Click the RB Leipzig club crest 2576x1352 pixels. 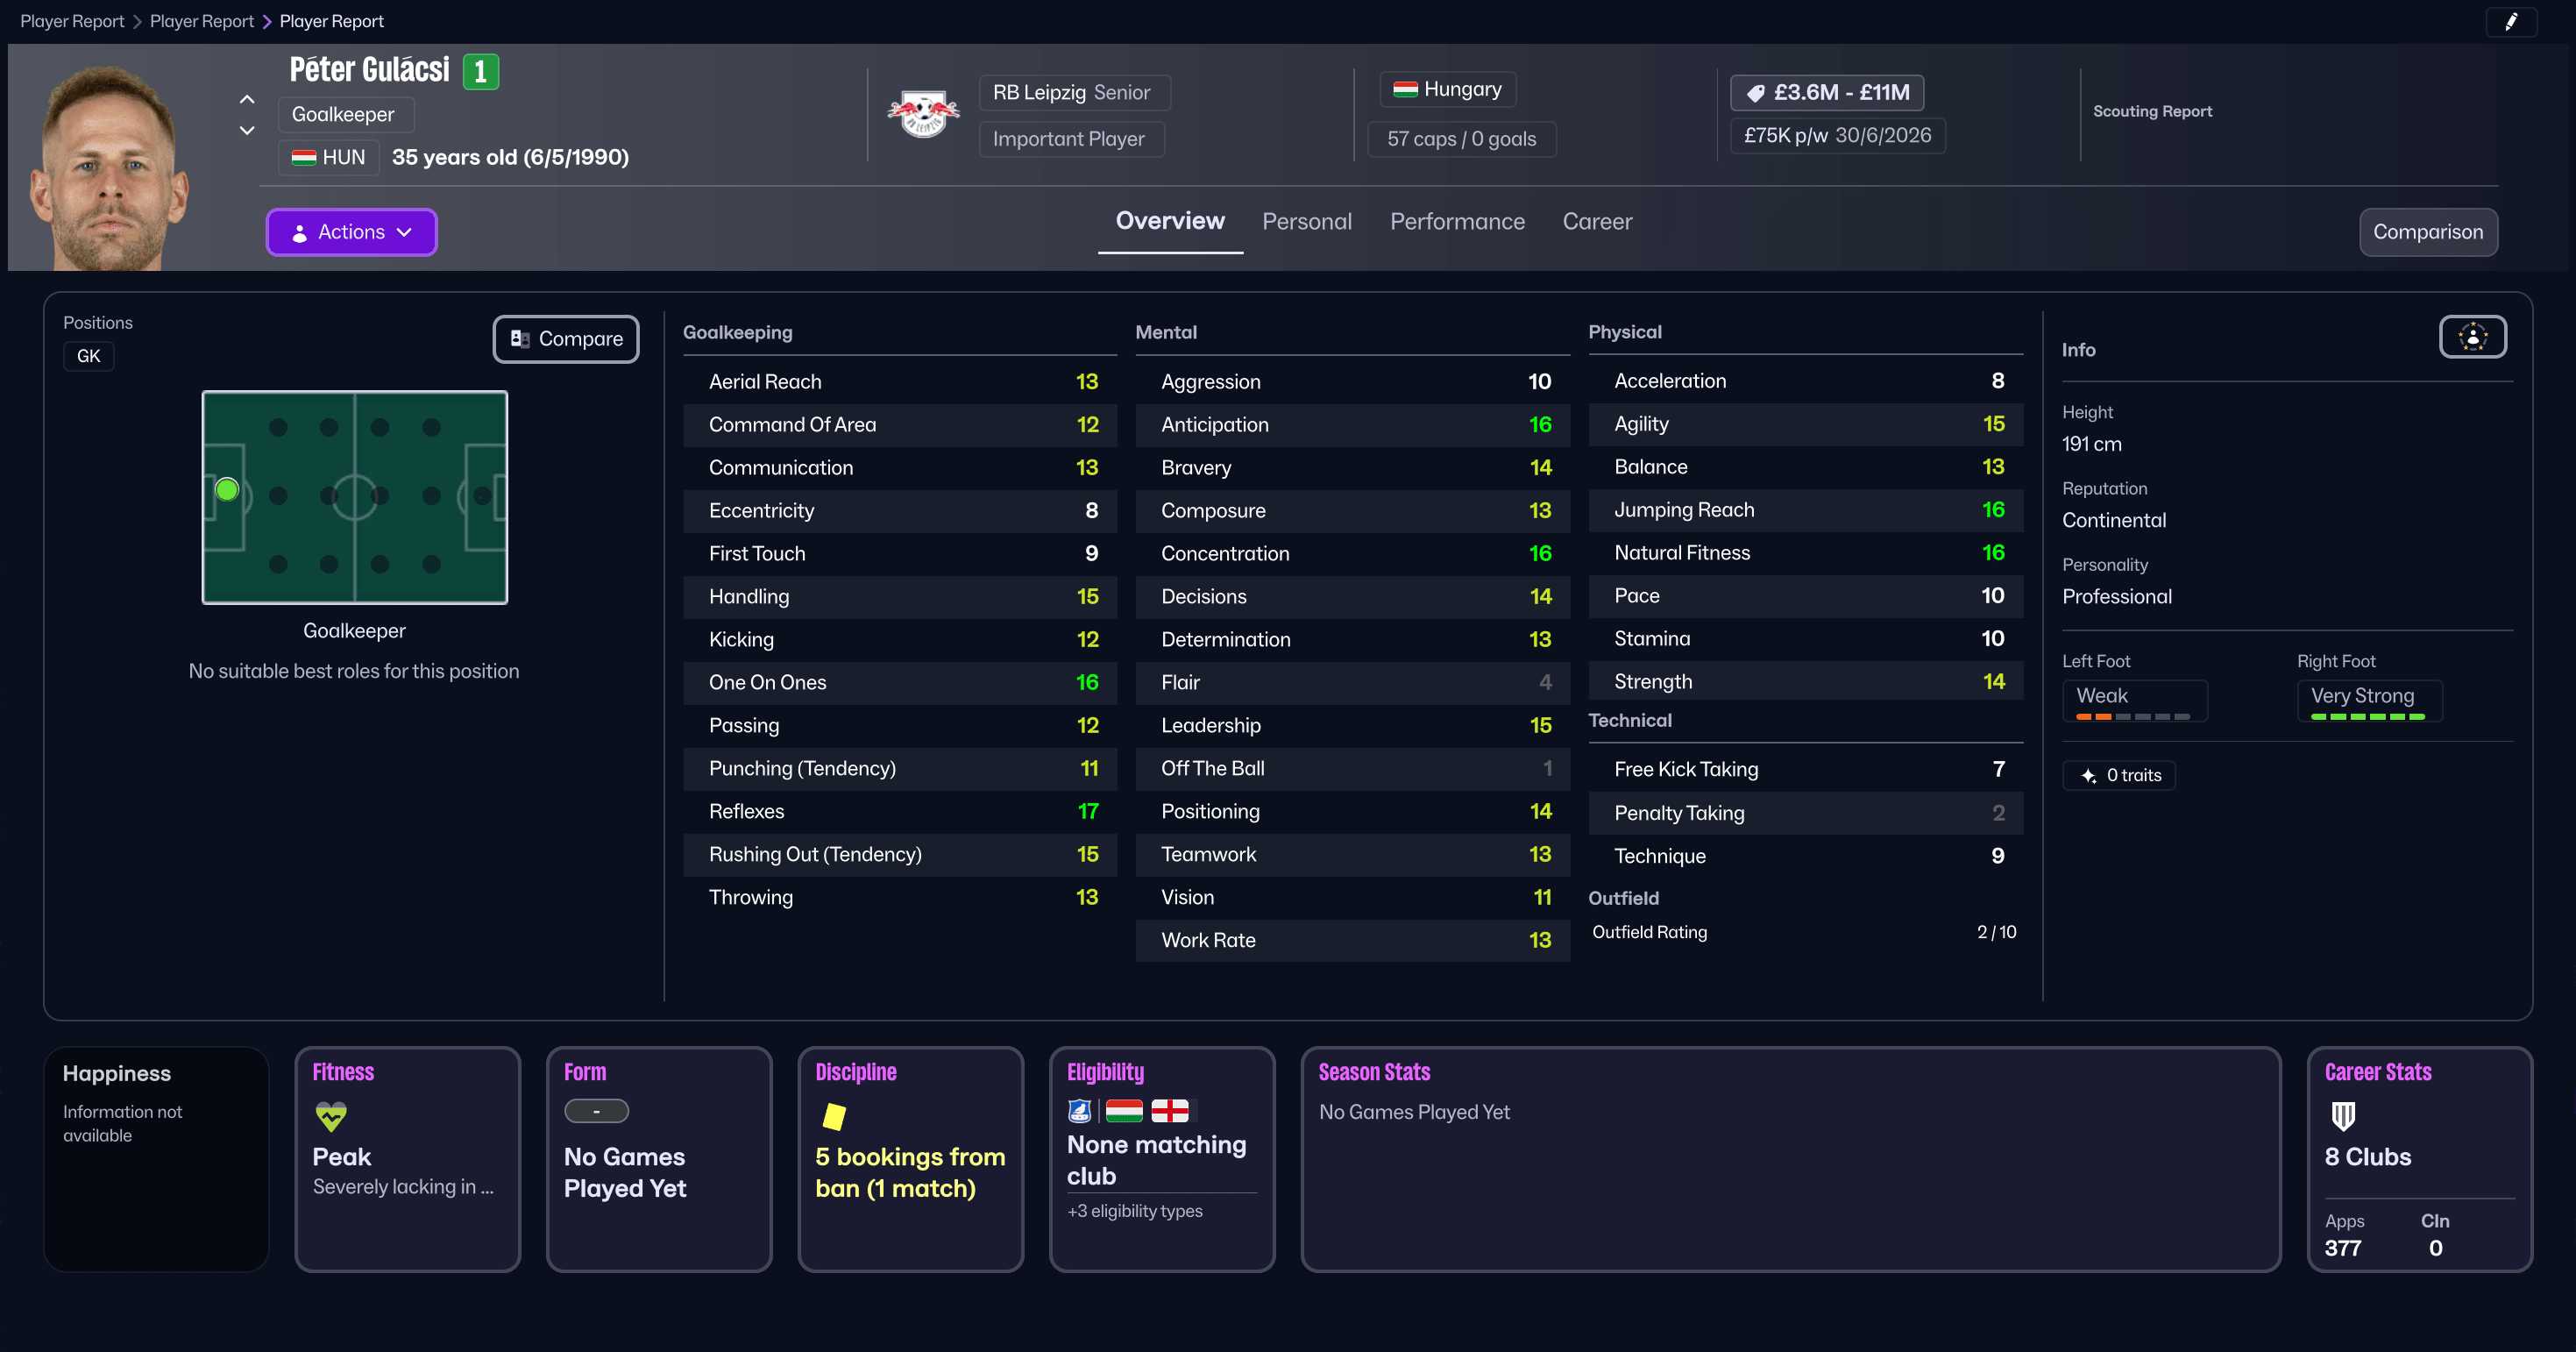(922, 113)
